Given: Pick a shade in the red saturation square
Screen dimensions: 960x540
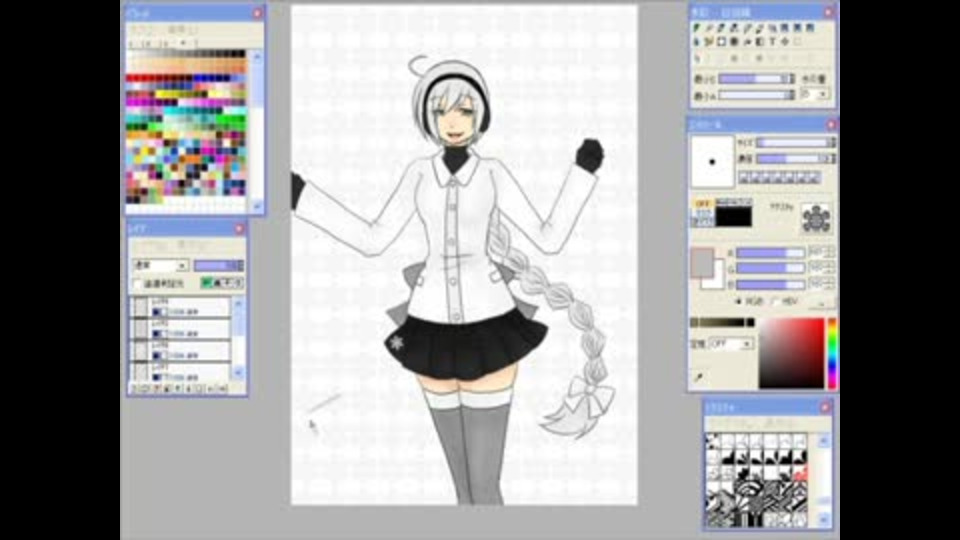Looking at the screenshot, I should (x=792, y=353).
